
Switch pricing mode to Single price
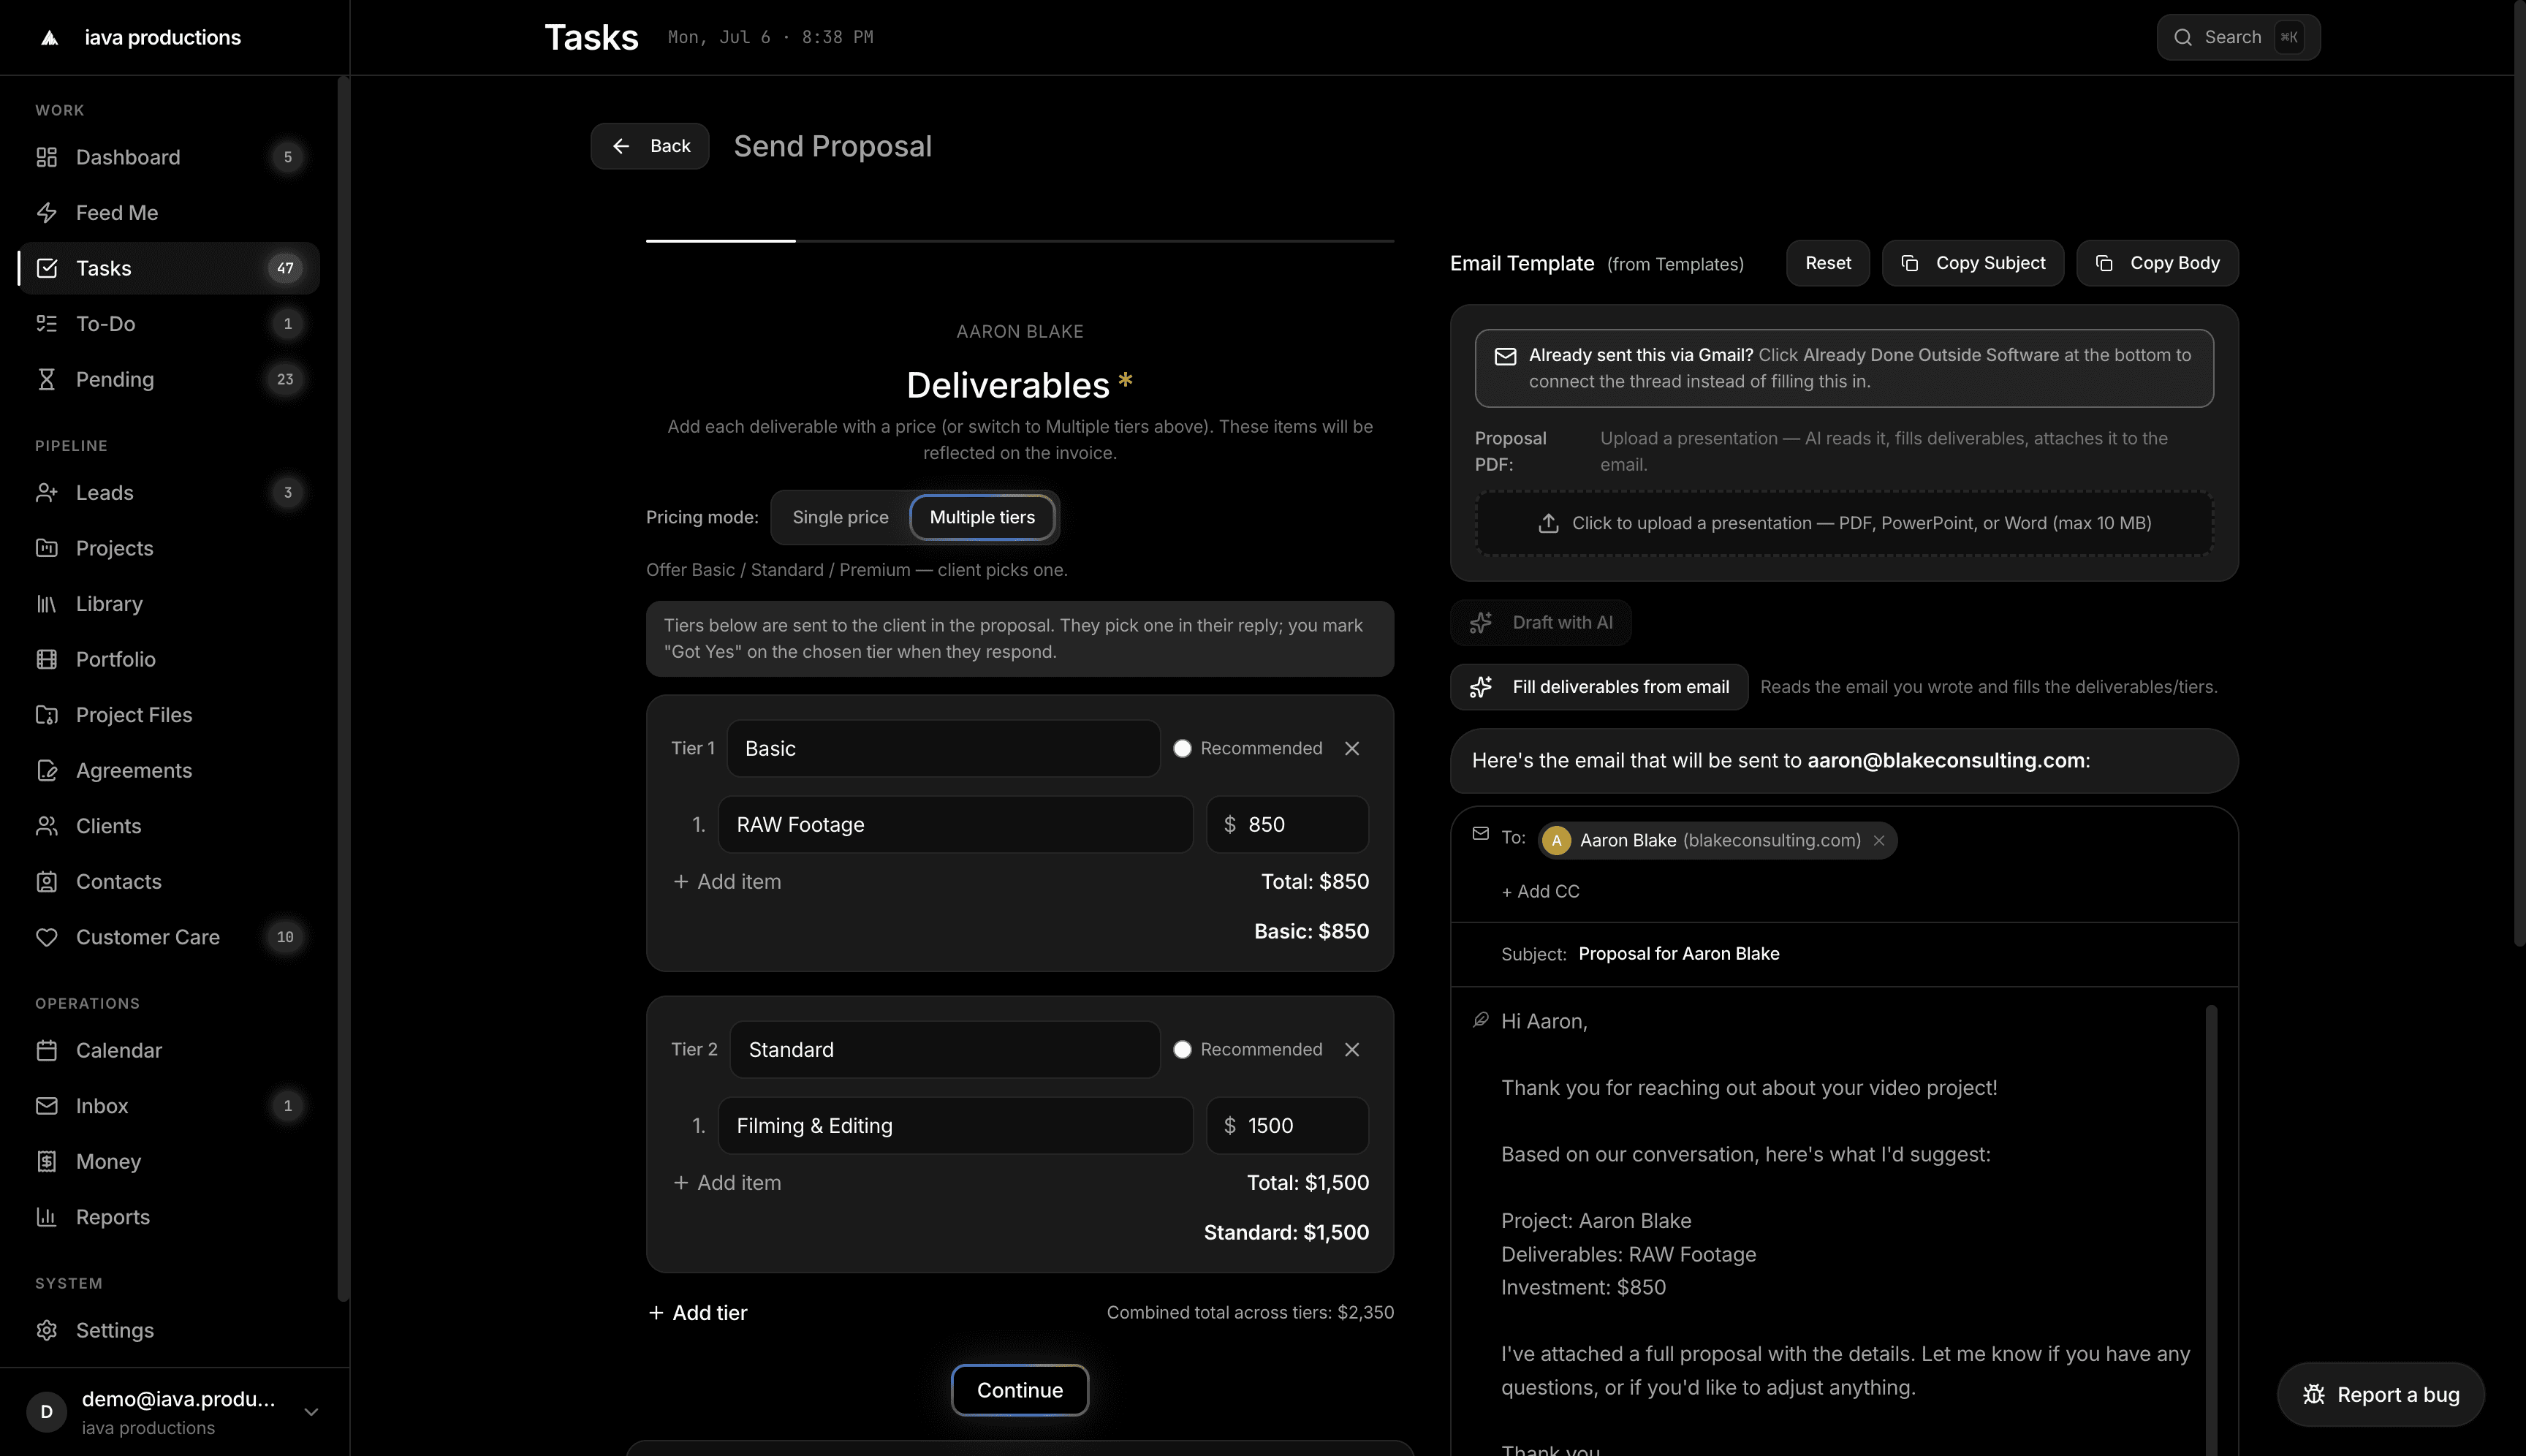pos(840,517)
